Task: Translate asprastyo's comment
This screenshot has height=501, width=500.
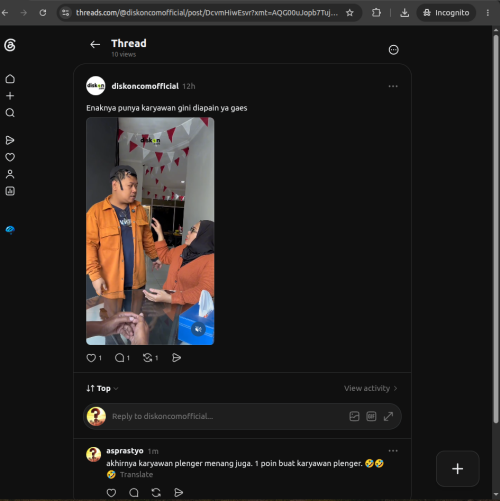Action: (136, 475)
